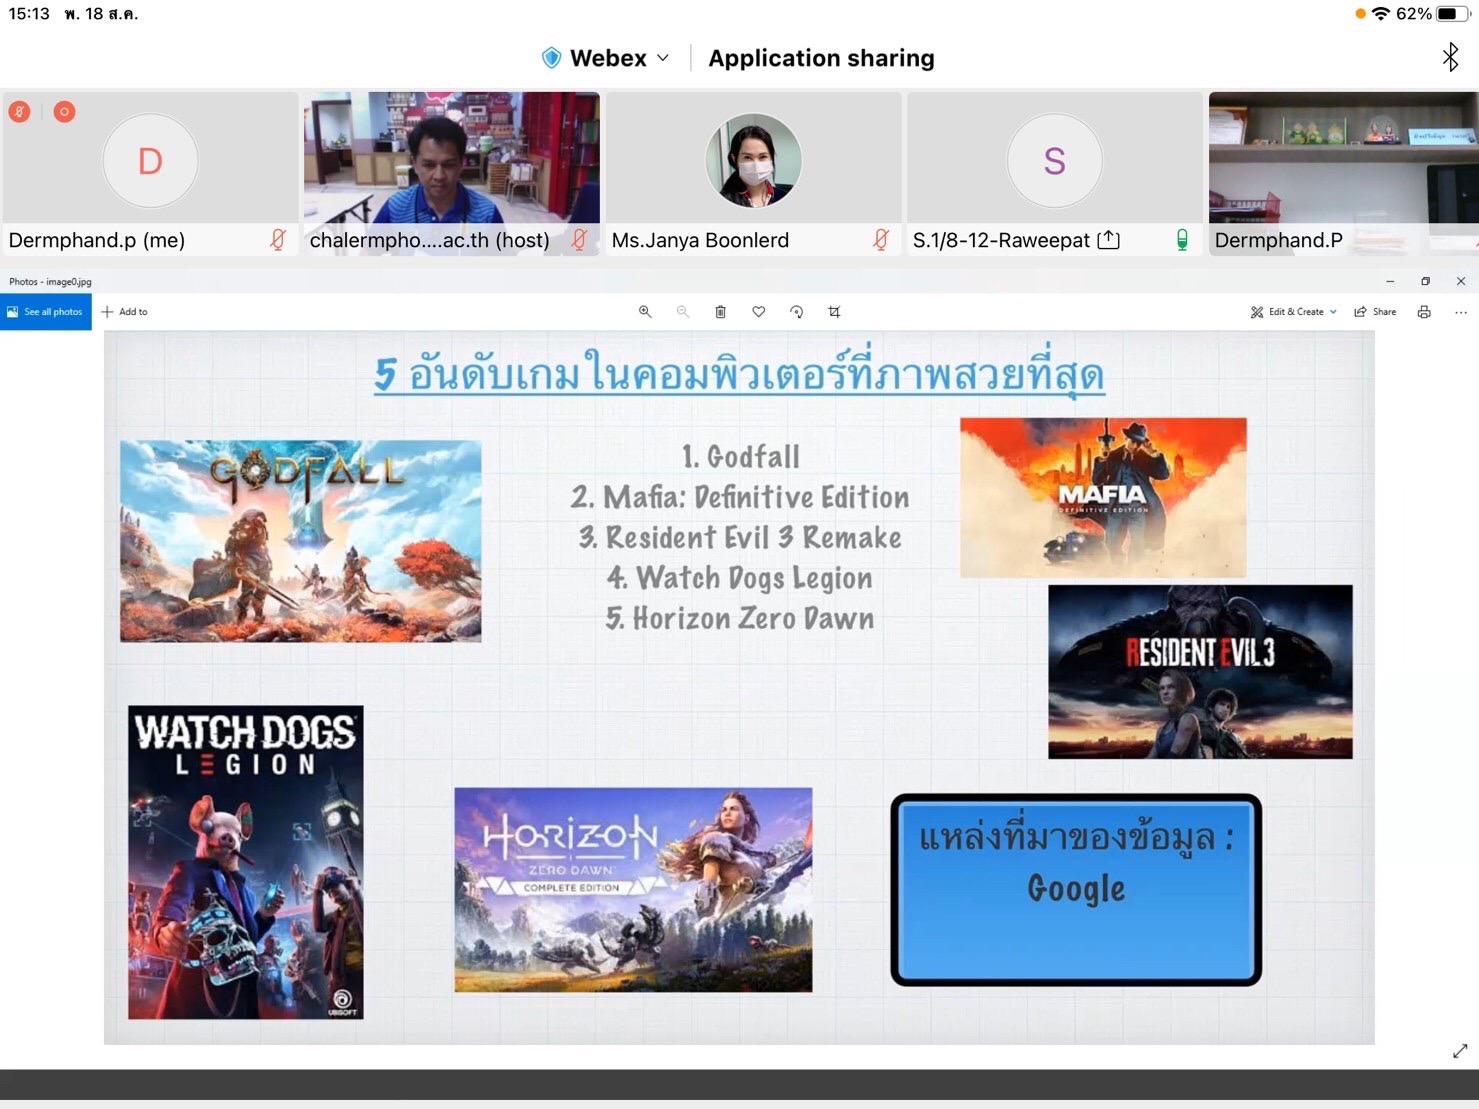Image resolution: width=1479 pixels, height=1109 pixels.
Task: Click the fullscreen expand arrows icon
Action: point(1460,1051)
